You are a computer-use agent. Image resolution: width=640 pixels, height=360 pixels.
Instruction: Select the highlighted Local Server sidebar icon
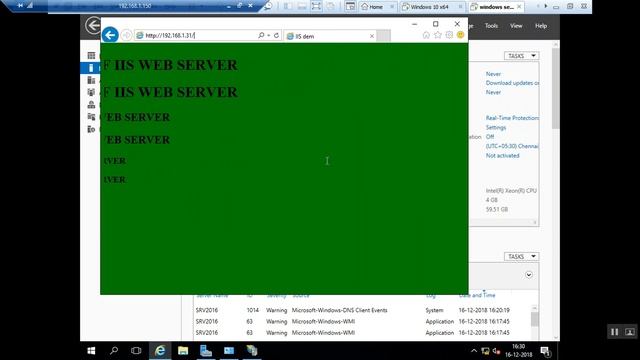(91, 68)
